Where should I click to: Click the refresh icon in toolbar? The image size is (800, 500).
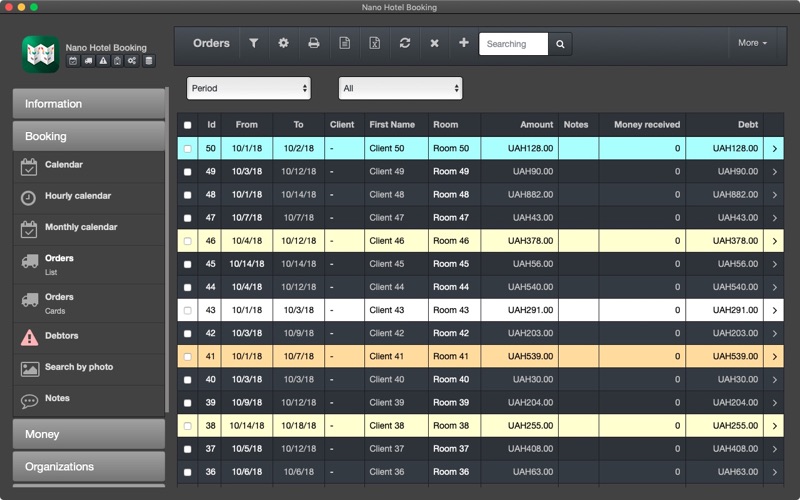405,43
